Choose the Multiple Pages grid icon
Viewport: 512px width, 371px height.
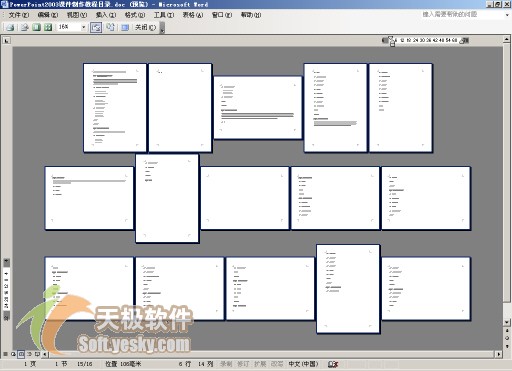tap(48, 27)
